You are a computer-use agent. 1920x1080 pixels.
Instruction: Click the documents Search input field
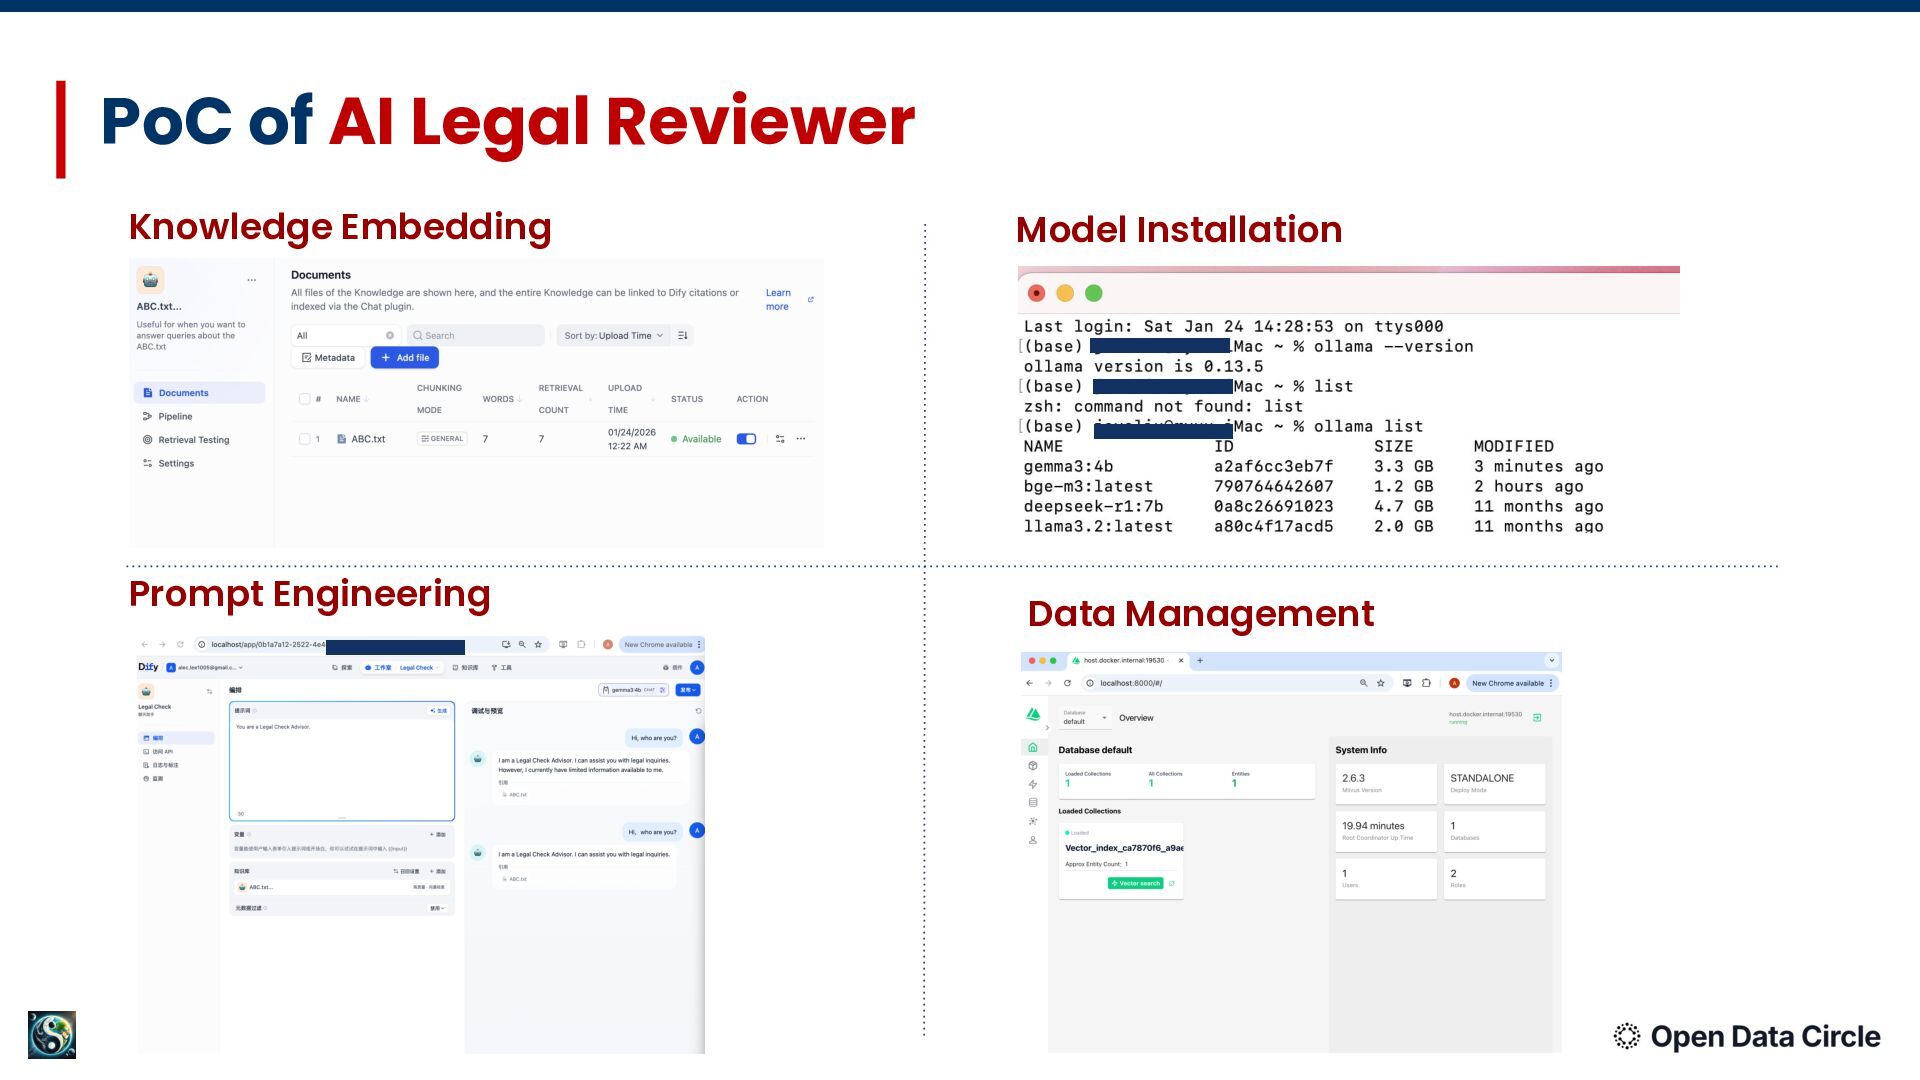[x=477, y=336]
